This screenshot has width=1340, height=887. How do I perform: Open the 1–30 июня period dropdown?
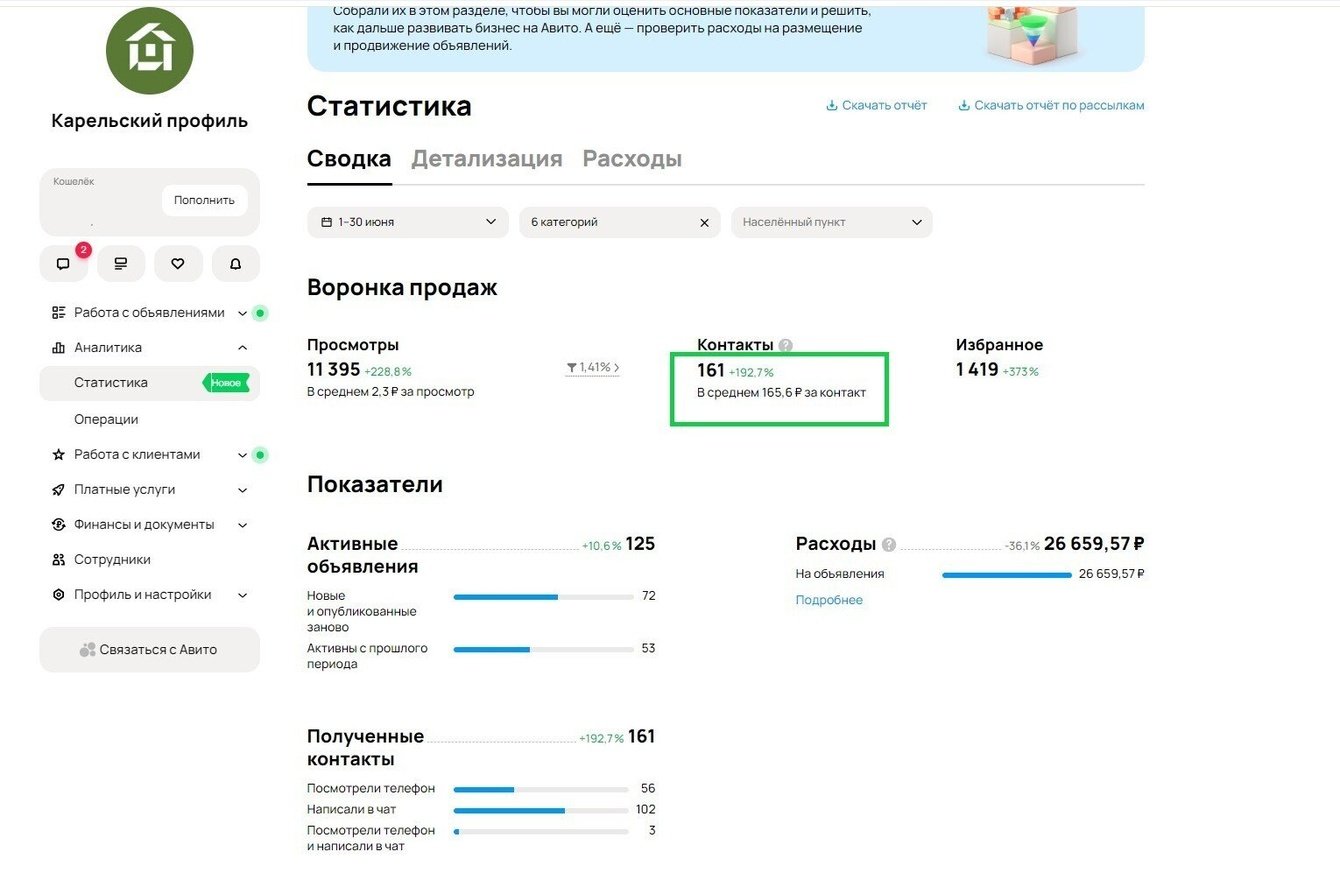408,222
